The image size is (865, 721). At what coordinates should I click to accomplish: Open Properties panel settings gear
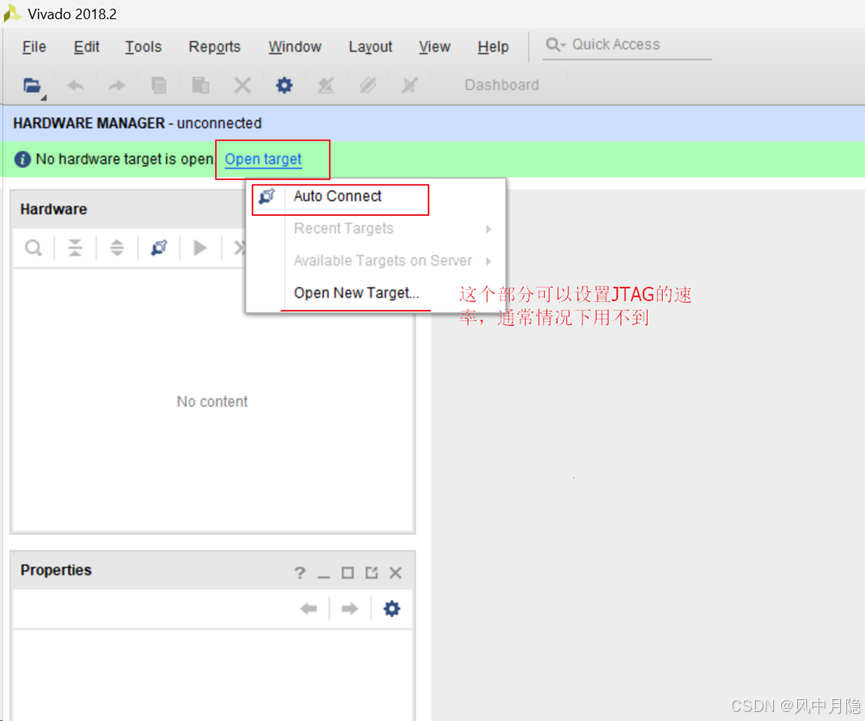392,609
